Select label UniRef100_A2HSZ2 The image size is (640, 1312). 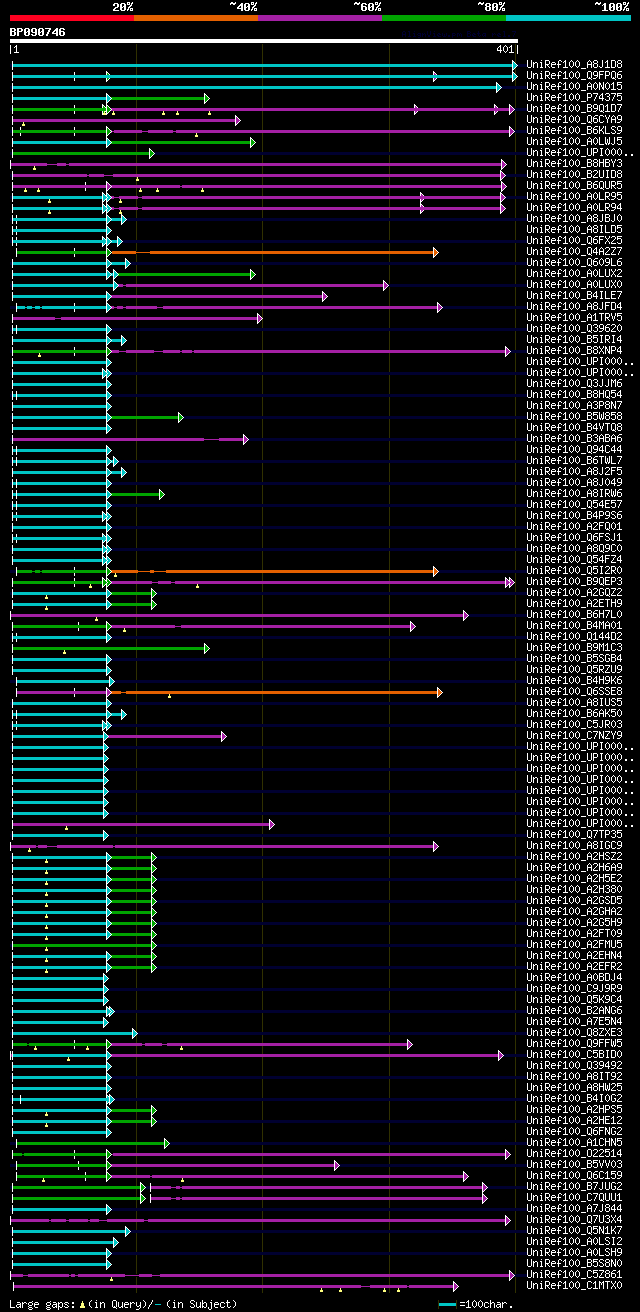(x=574, y=856)
